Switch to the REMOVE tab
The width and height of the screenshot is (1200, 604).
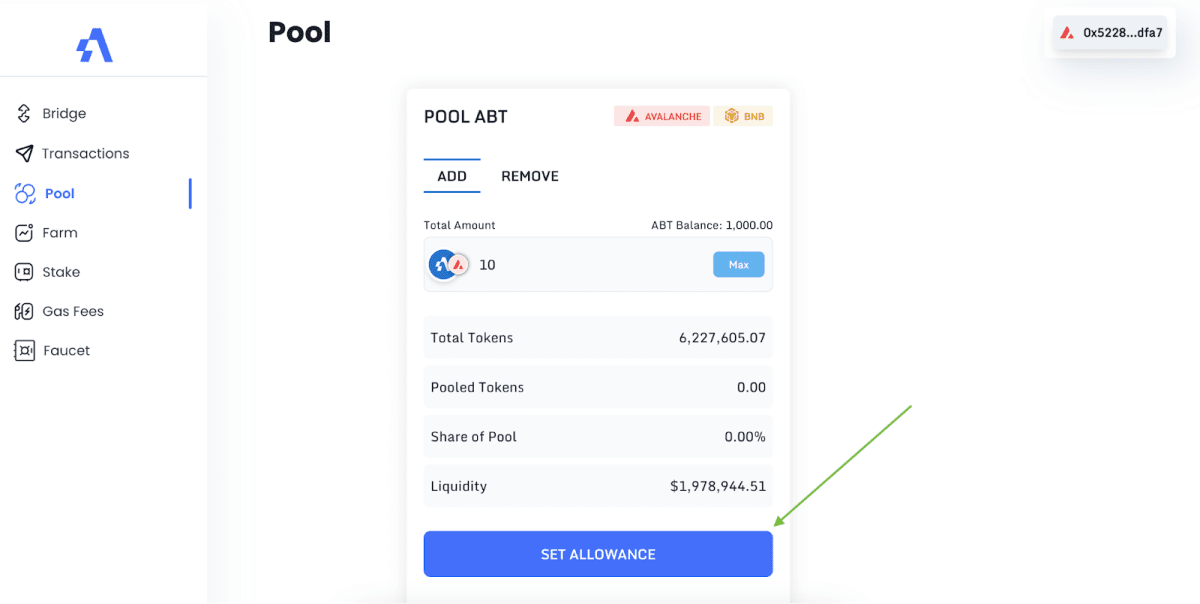pos(529,175)
